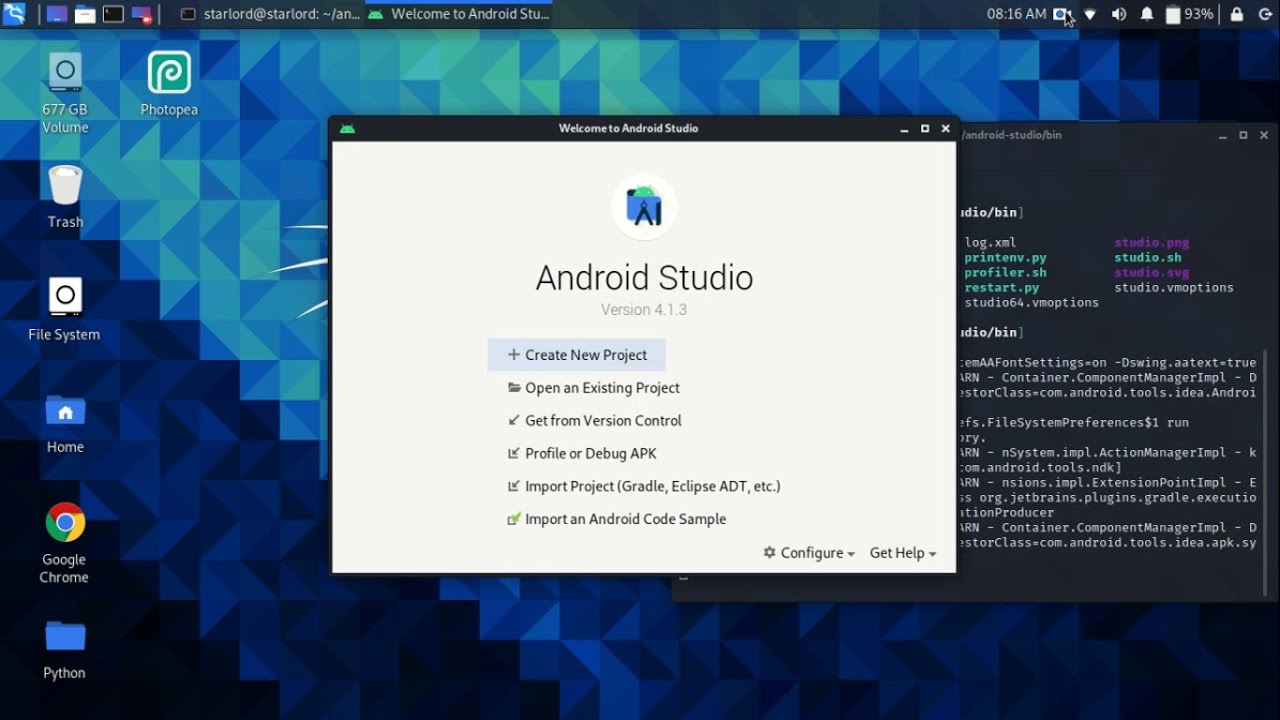Click printenv.py in terminal listing
The height and width of the screenshot is (720, 1280).
point(1006,258)
